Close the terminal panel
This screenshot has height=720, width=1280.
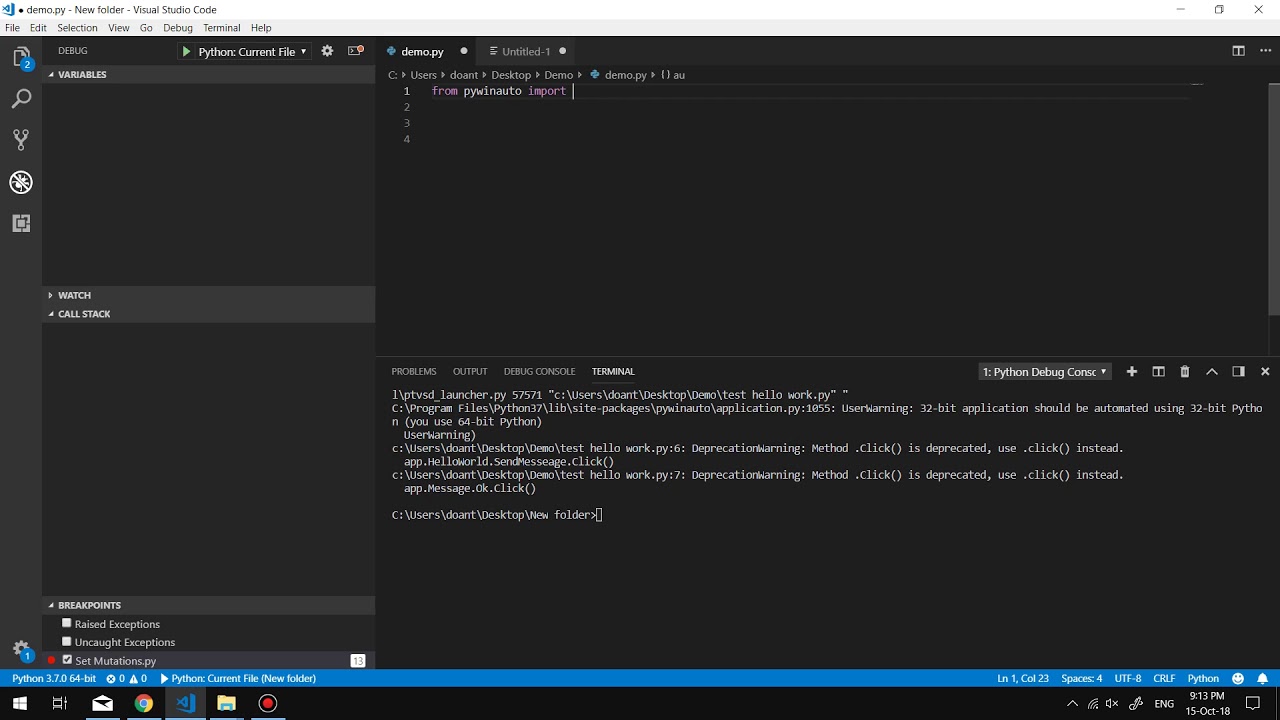click(x=1265, y=371)
